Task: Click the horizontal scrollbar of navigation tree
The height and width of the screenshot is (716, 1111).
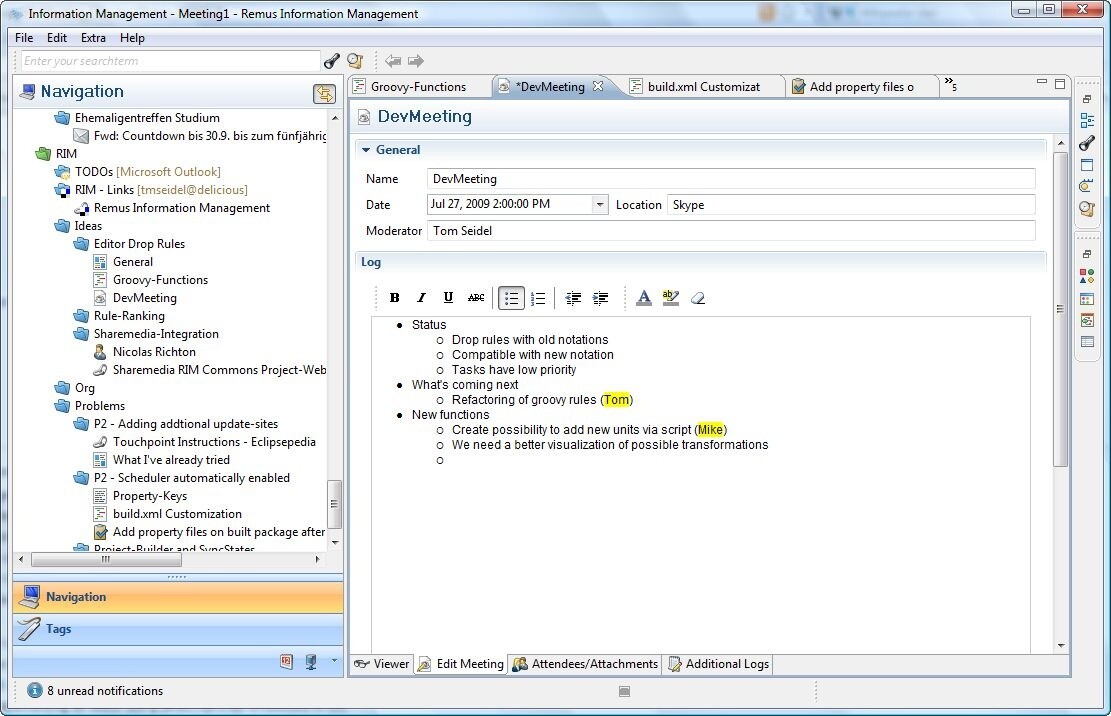Action: tap(107, 559)
